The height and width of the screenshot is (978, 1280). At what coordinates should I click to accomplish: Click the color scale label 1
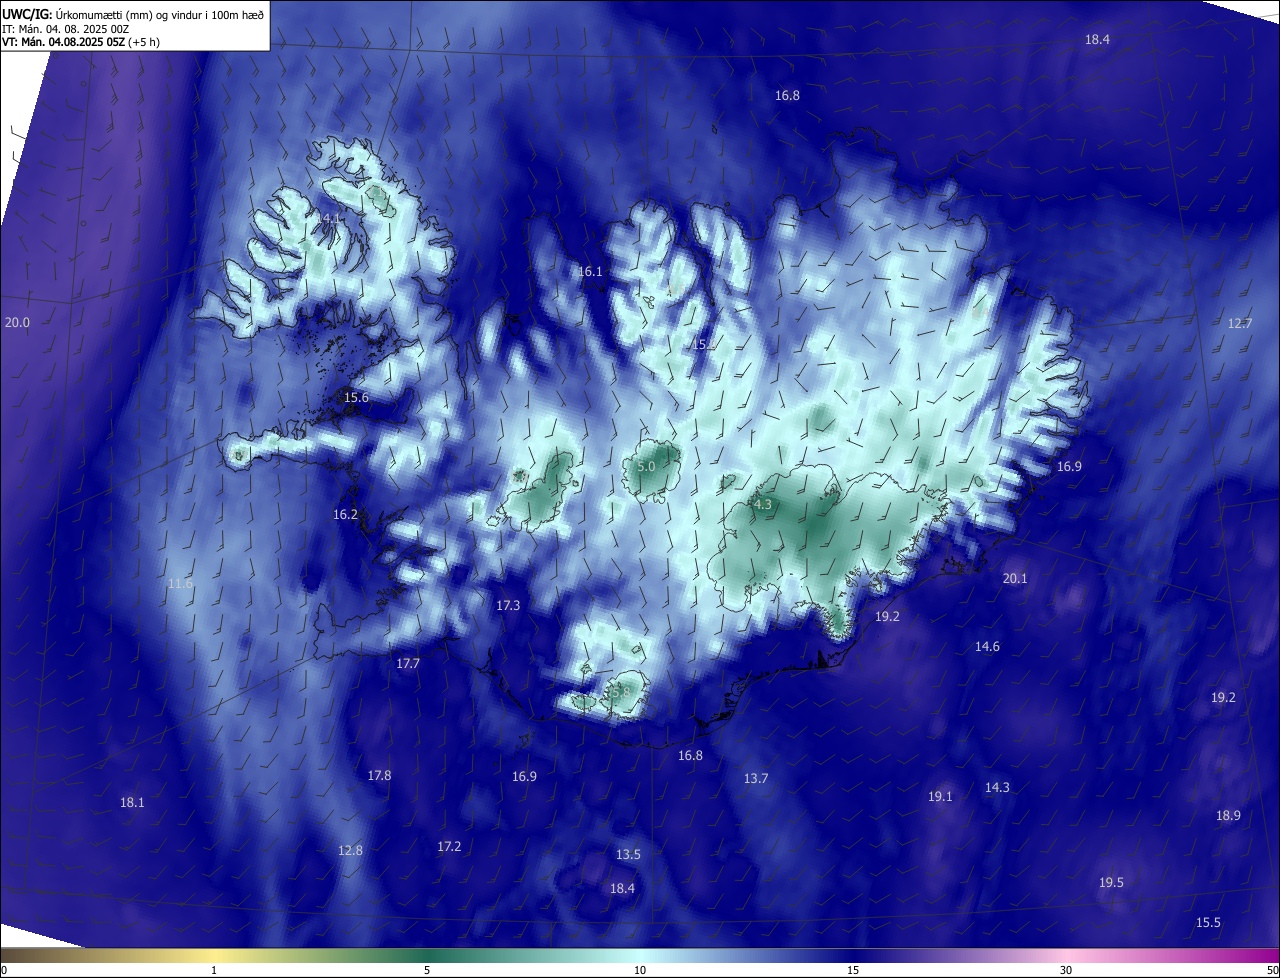(x=214, y=970)
